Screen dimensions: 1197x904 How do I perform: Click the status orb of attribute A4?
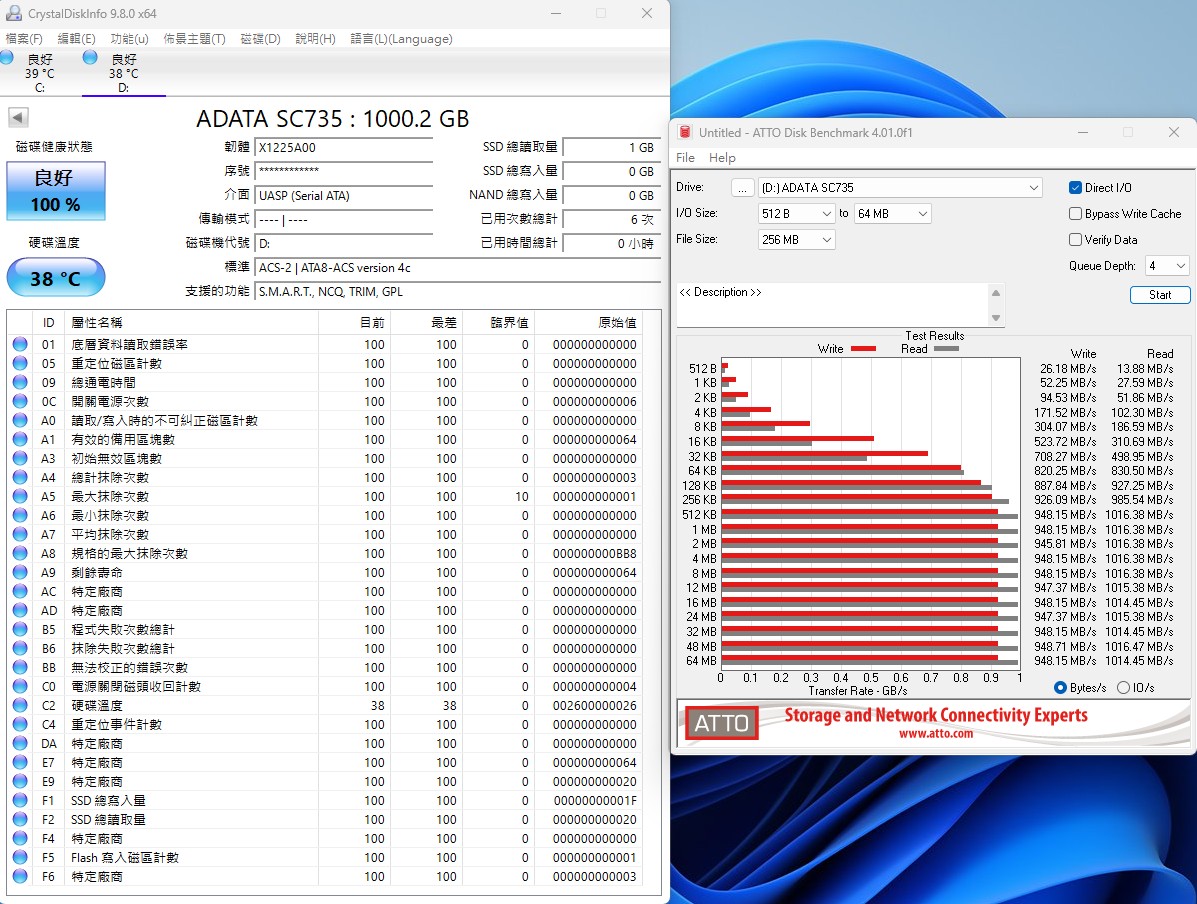coord(20,477)
